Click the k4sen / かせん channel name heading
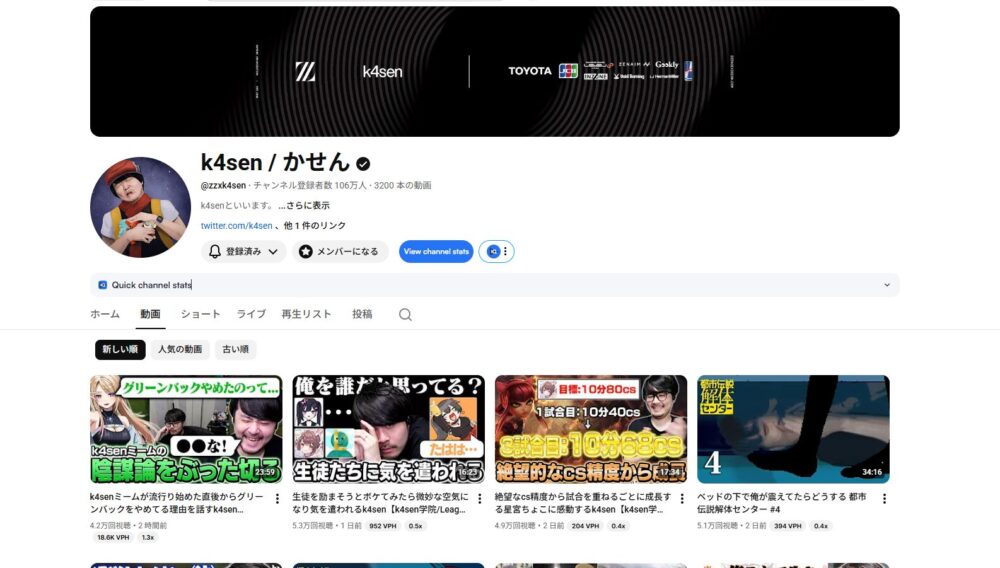 point(275,163)
